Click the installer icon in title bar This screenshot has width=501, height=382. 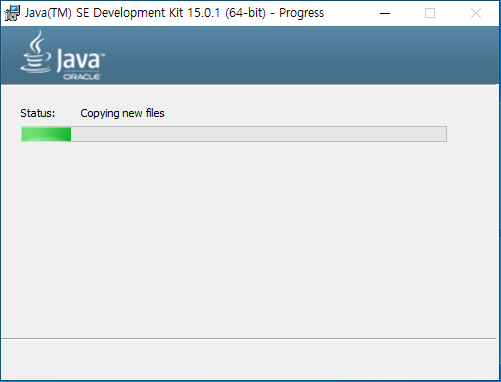click(x=13, y=13)
